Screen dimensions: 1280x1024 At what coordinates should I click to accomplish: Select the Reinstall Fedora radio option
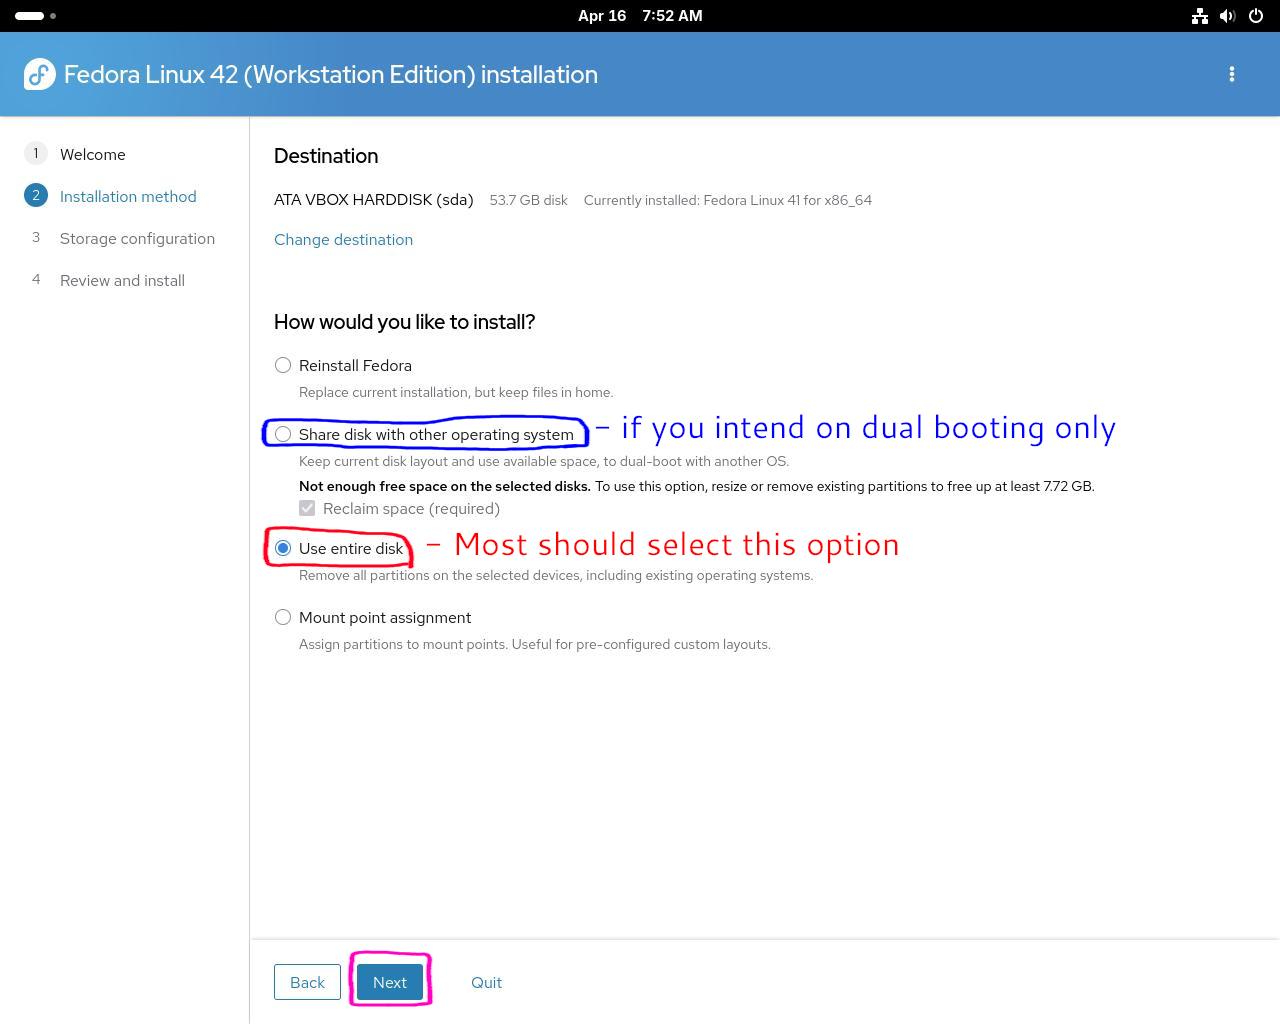[283, 365]
